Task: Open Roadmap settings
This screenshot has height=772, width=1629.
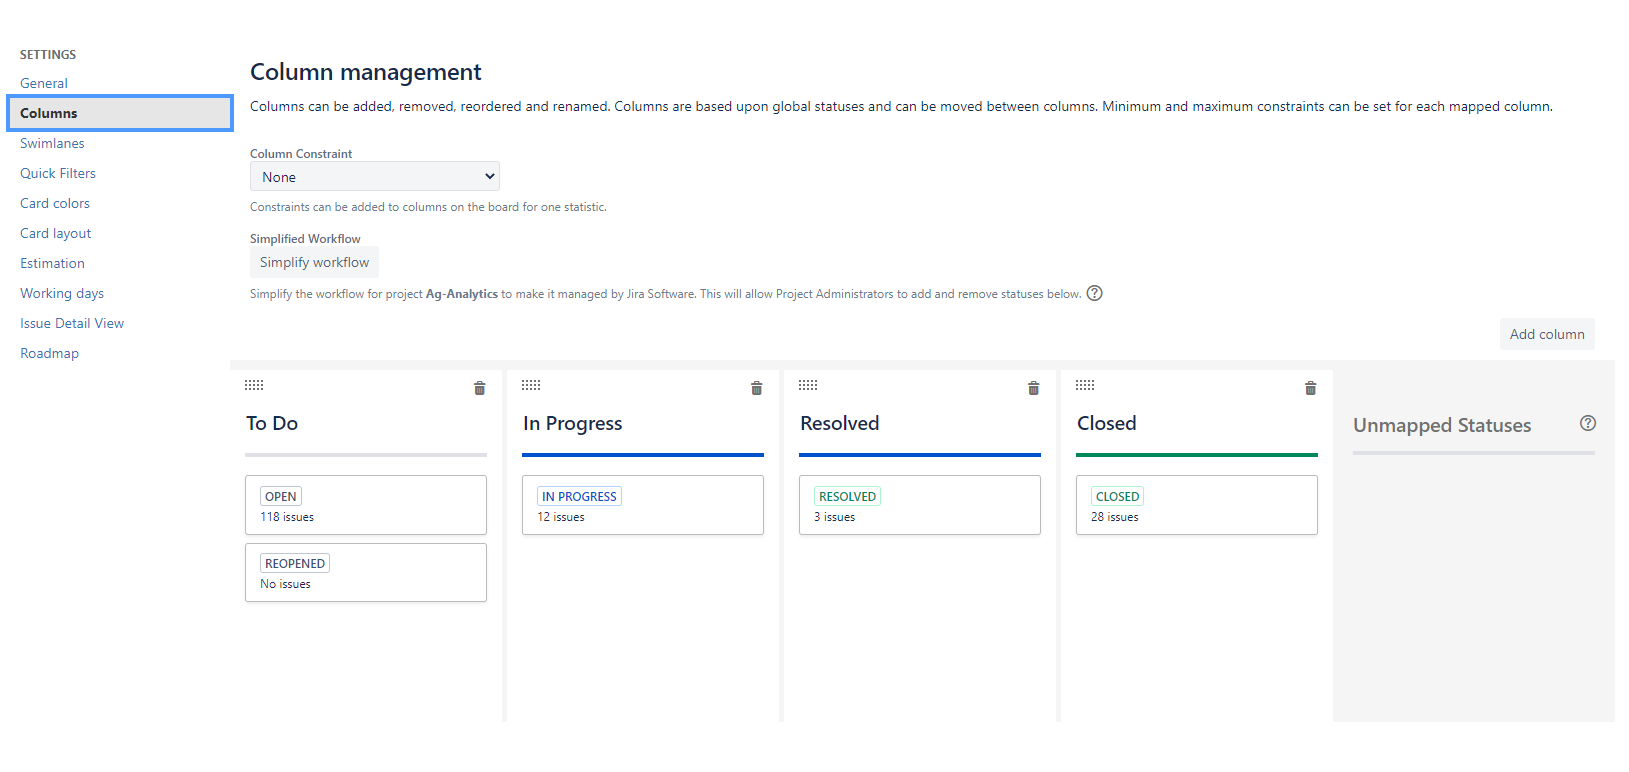Action: click(49, 353)
